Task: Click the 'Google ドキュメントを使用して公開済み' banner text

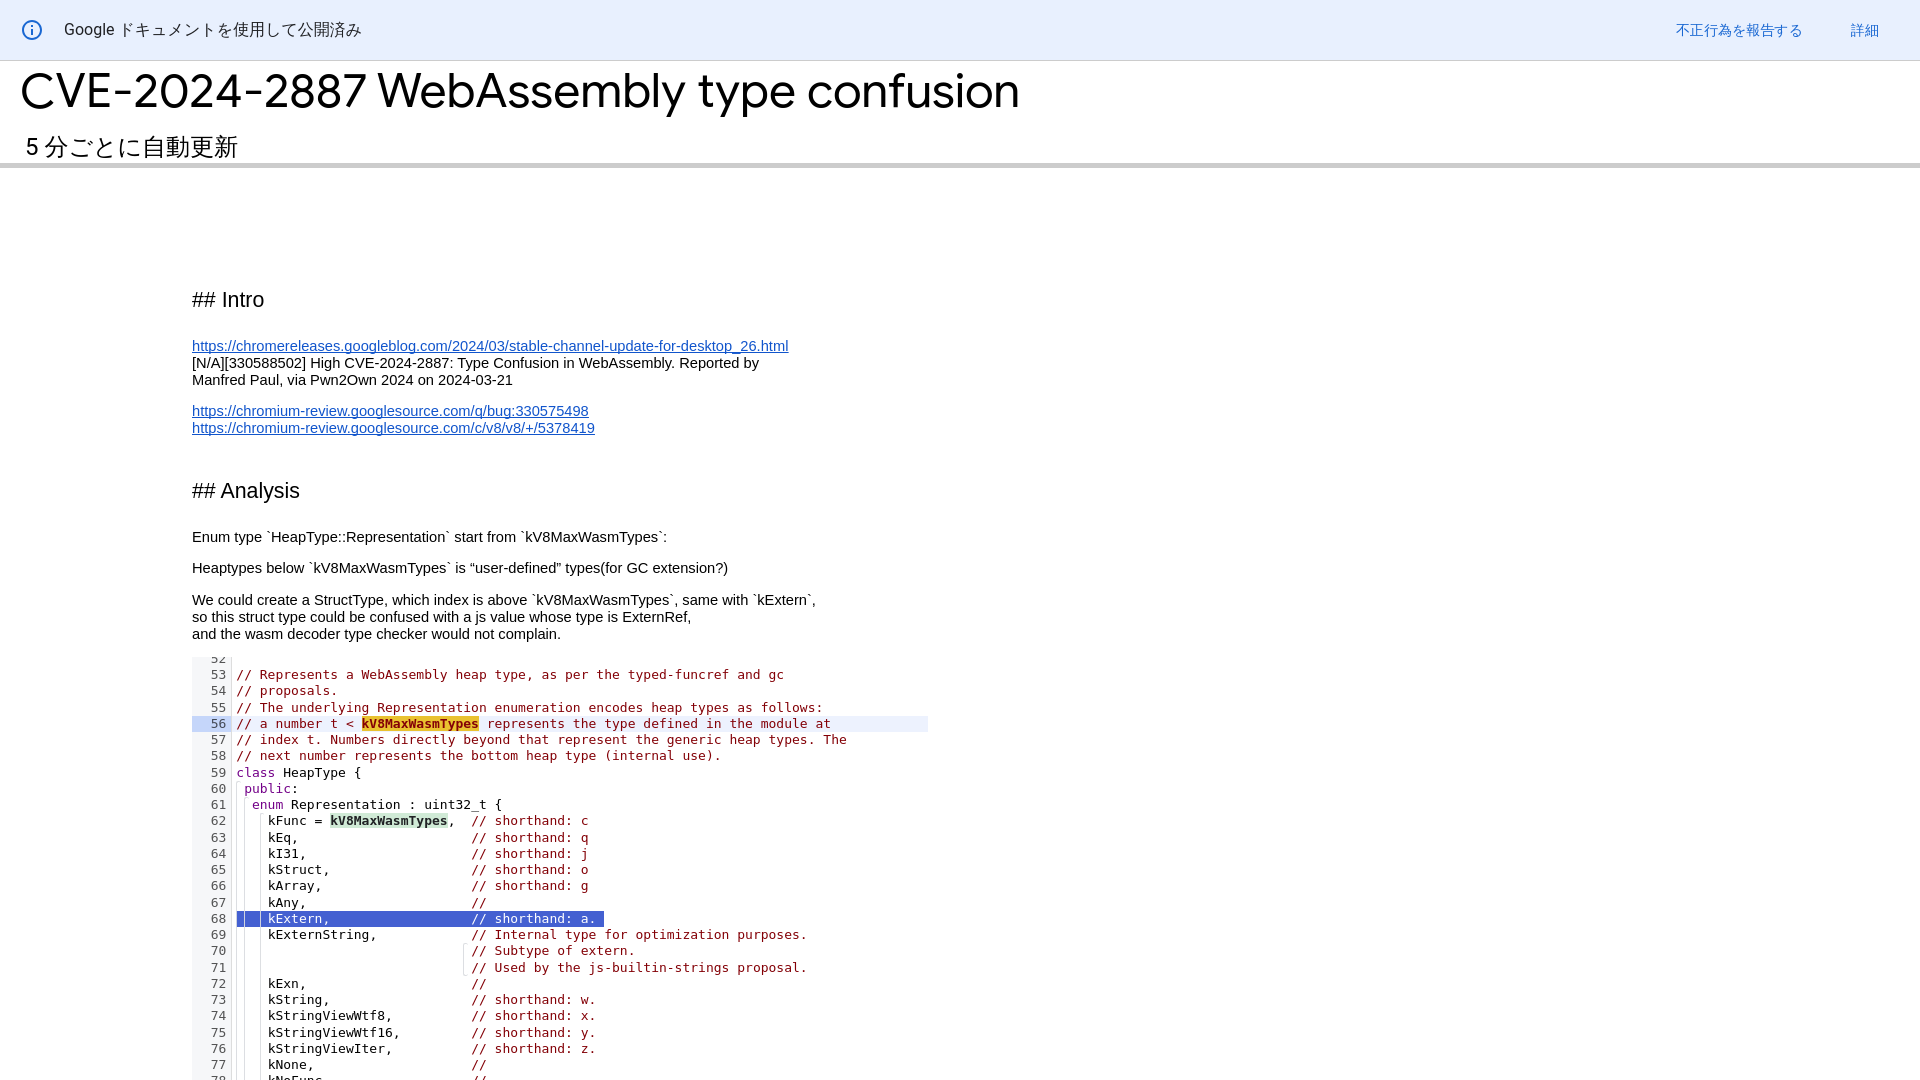Action: pos(213,30)
